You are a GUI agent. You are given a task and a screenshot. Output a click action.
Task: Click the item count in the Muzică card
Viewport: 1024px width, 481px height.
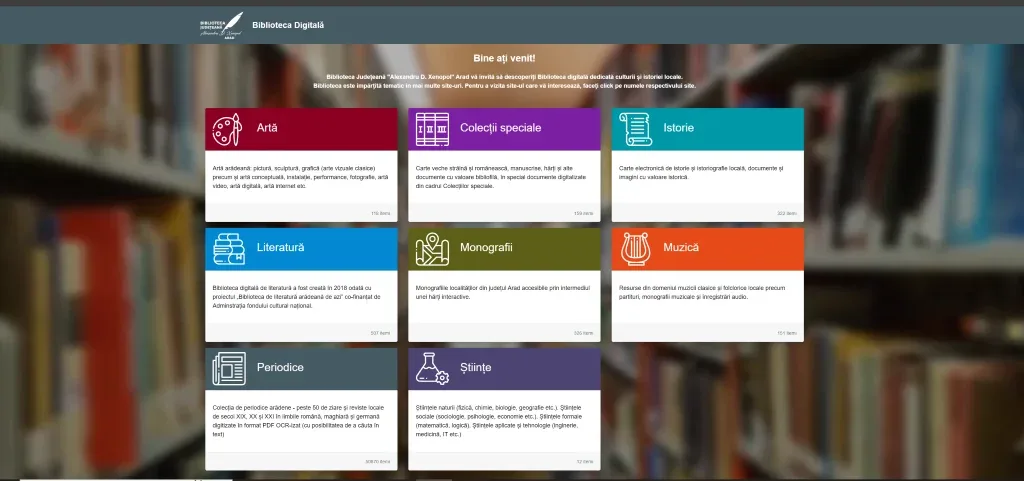(787, 333)
